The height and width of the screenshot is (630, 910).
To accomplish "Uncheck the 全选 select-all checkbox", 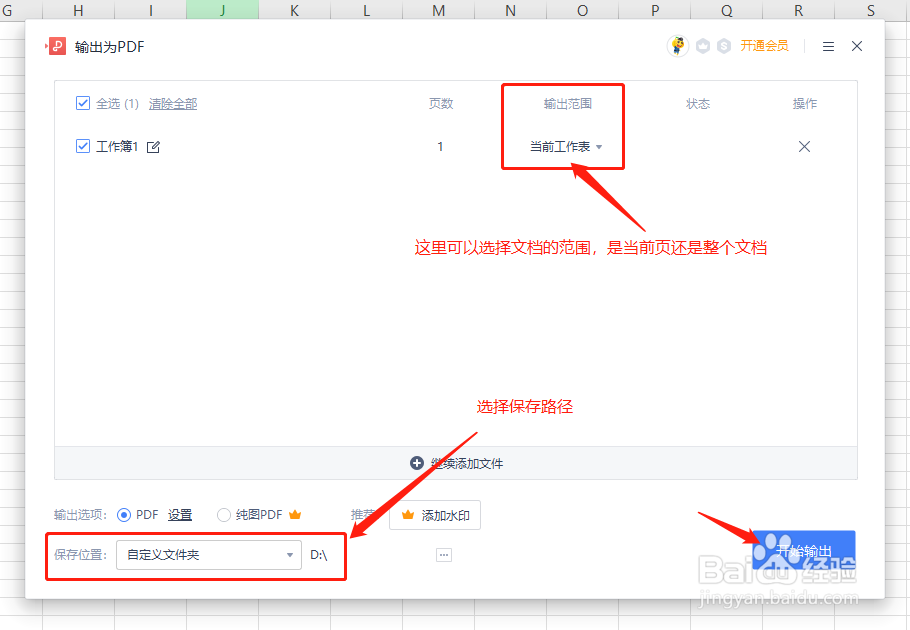I will pyautogui.click(x=82, y=103).
